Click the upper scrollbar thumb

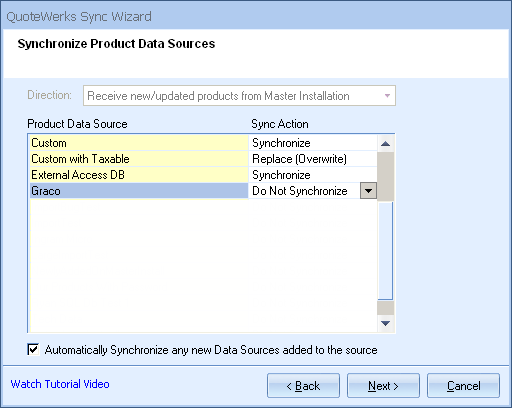(386, 177)
